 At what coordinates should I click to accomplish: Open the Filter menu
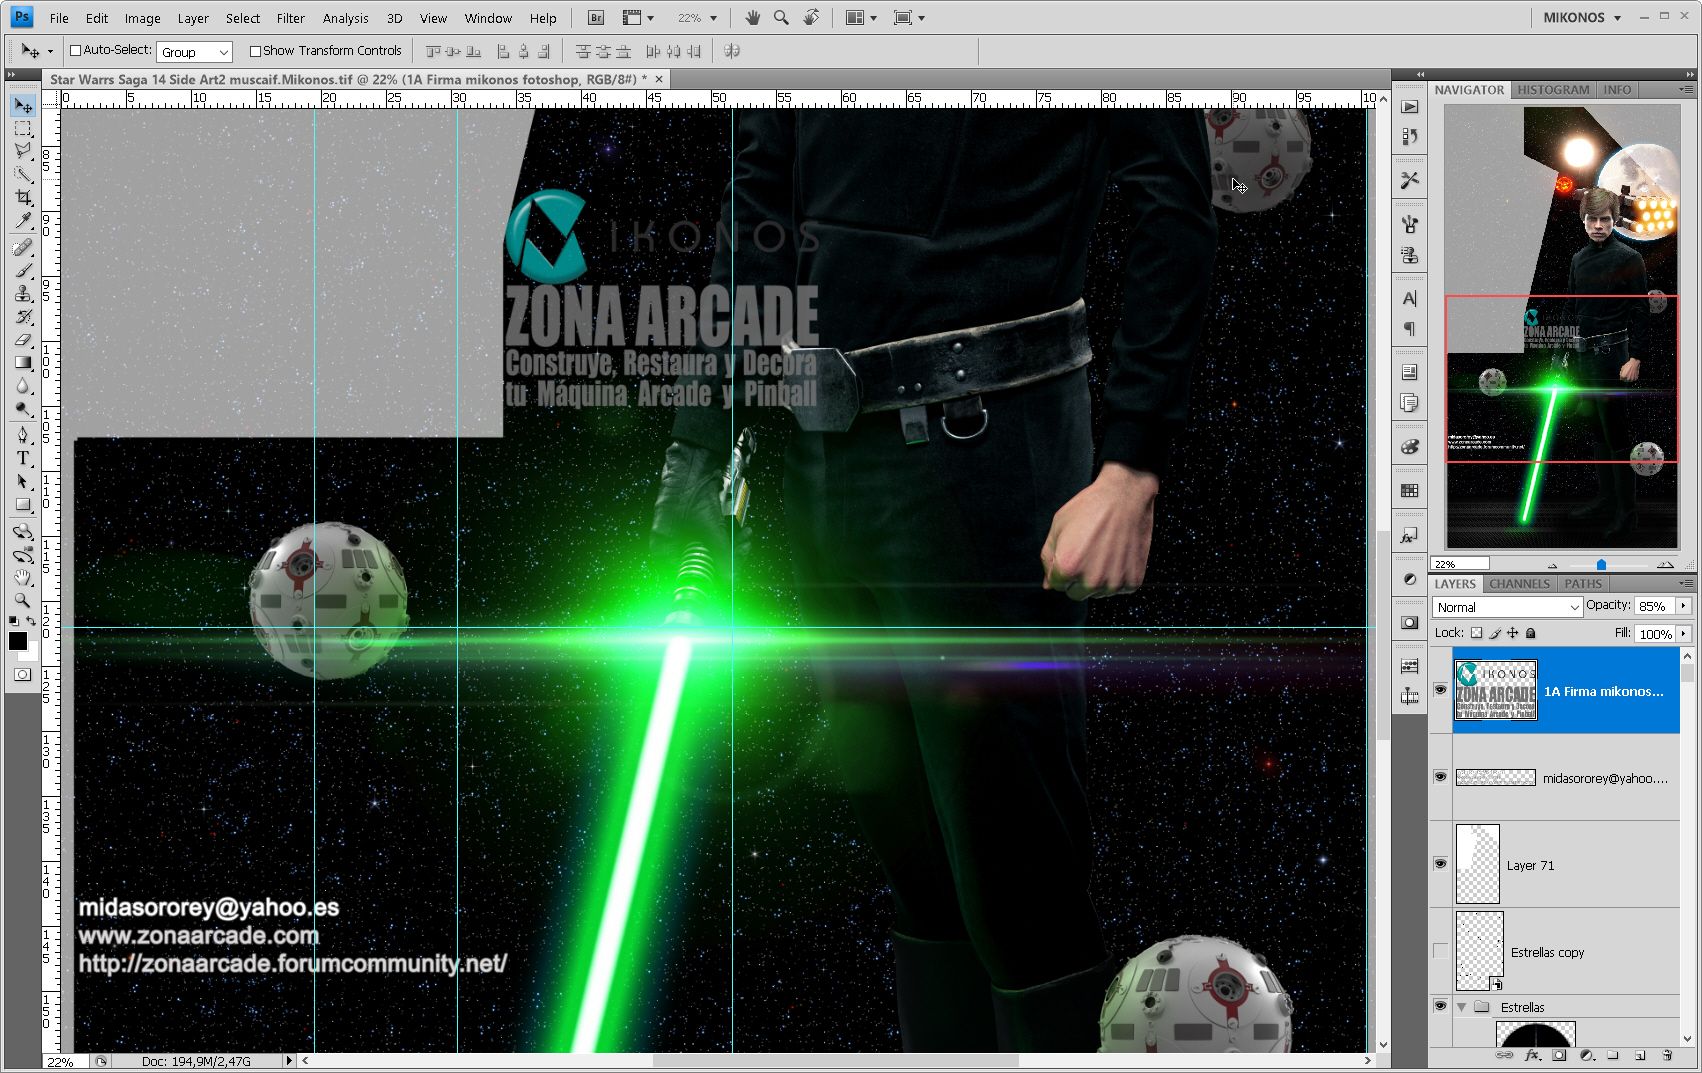pos(291,18)
